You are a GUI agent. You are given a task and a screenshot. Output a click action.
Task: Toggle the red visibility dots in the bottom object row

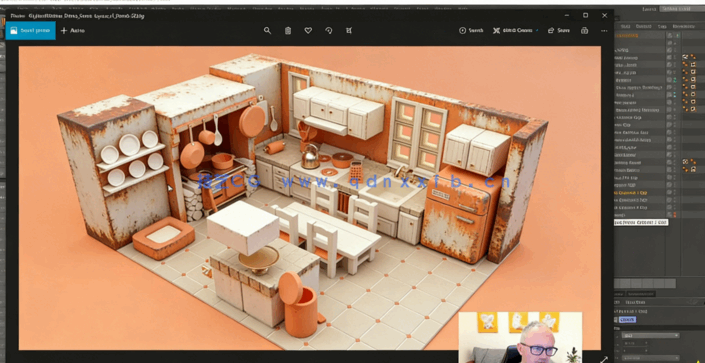pos(674,215)
